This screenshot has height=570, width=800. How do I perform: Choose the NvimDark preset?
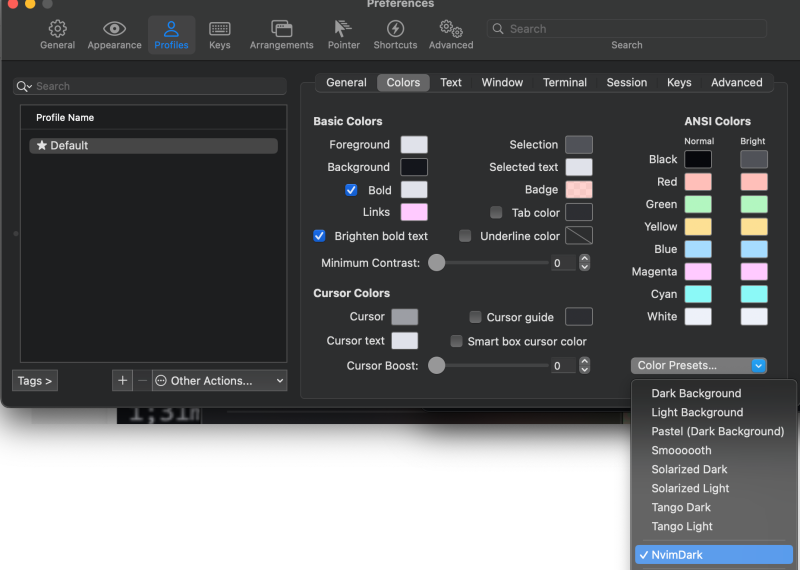(714, 555)
